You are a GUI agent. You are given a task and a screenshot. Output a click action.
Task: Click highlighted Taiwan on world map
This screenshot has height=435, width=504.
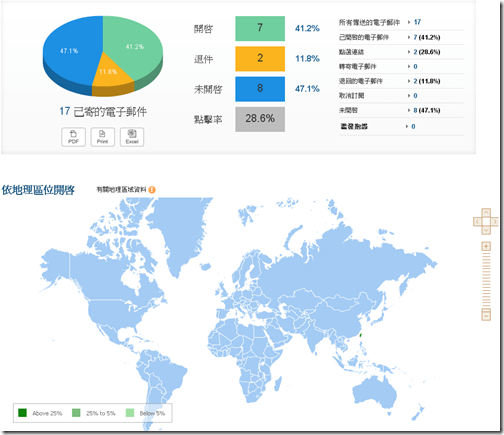pyautogui.click(x=360, y=334)
